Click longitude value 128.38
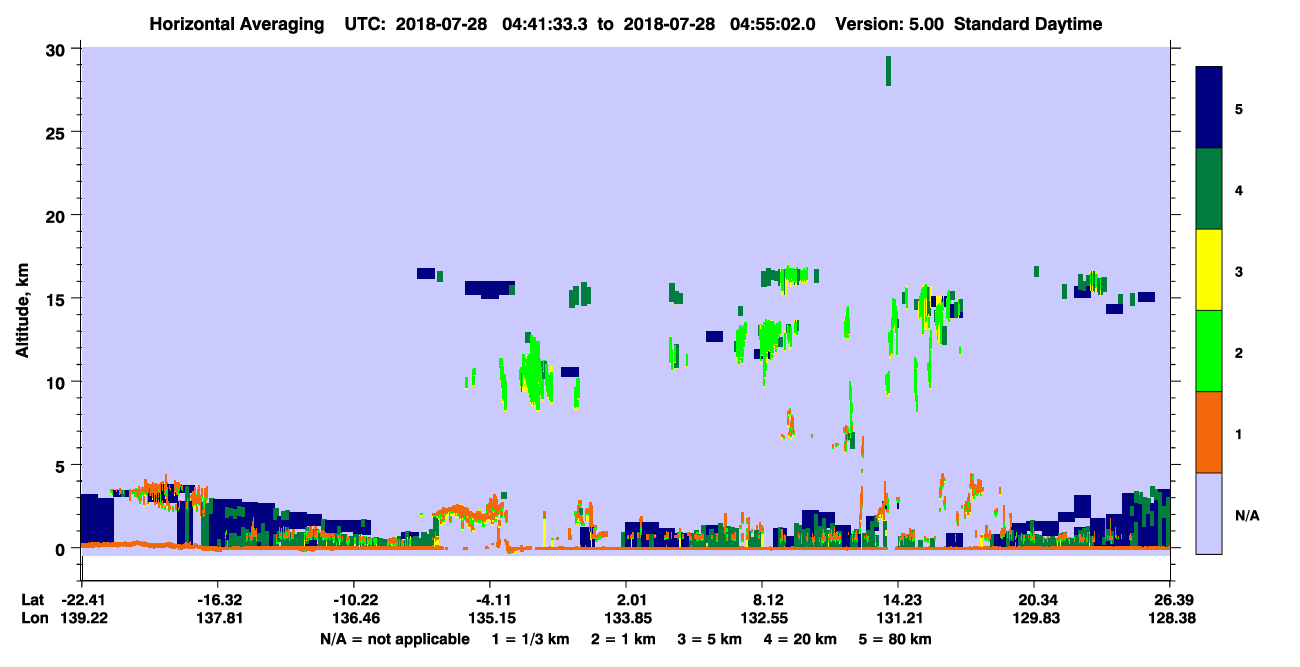The width and height of the screenshot is (1300, 667). (x=1170, y=618)
